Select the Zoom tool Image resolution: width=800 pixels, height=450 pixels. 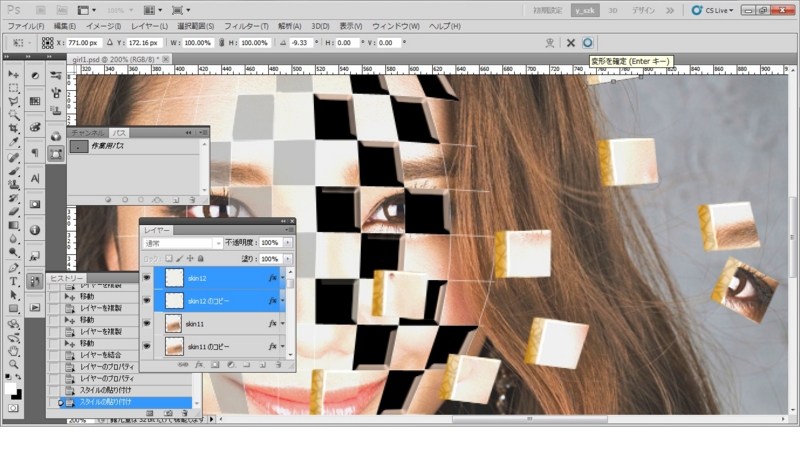pyautogui.click(x=13, y=364)
